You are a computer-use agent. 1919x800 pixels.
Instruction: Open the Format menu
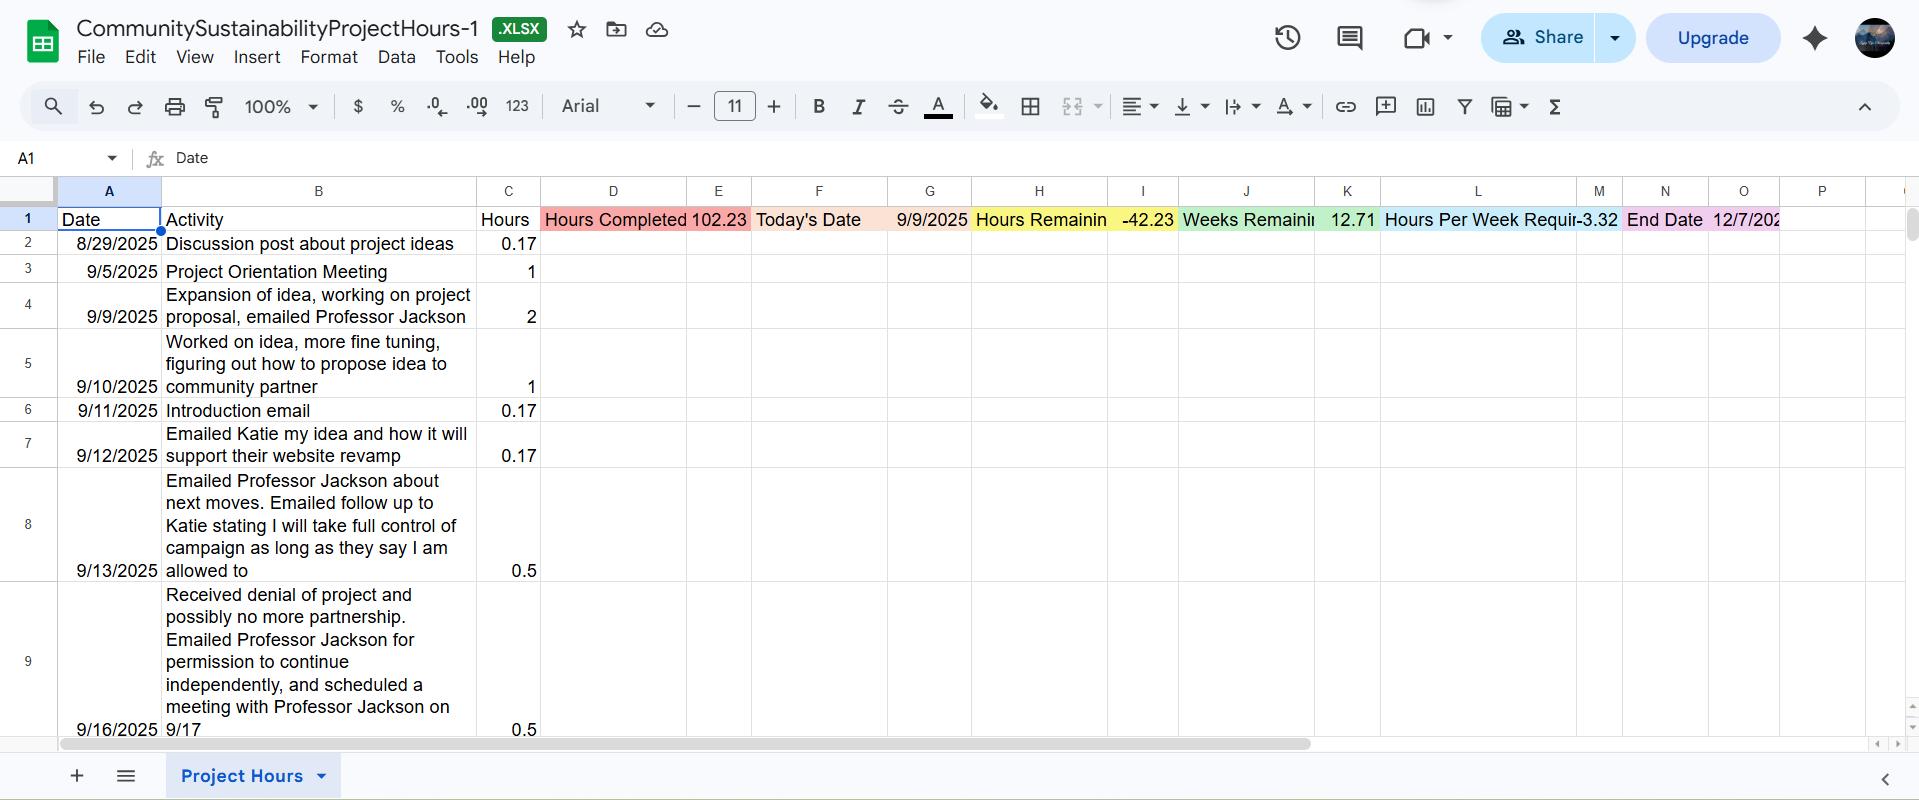point(329,57)
